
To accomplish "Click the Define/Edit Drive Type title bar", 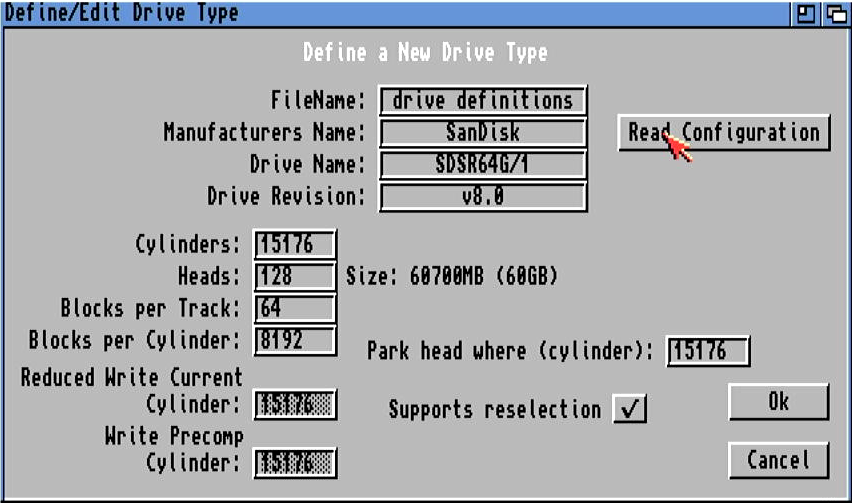I will (400, 13).
